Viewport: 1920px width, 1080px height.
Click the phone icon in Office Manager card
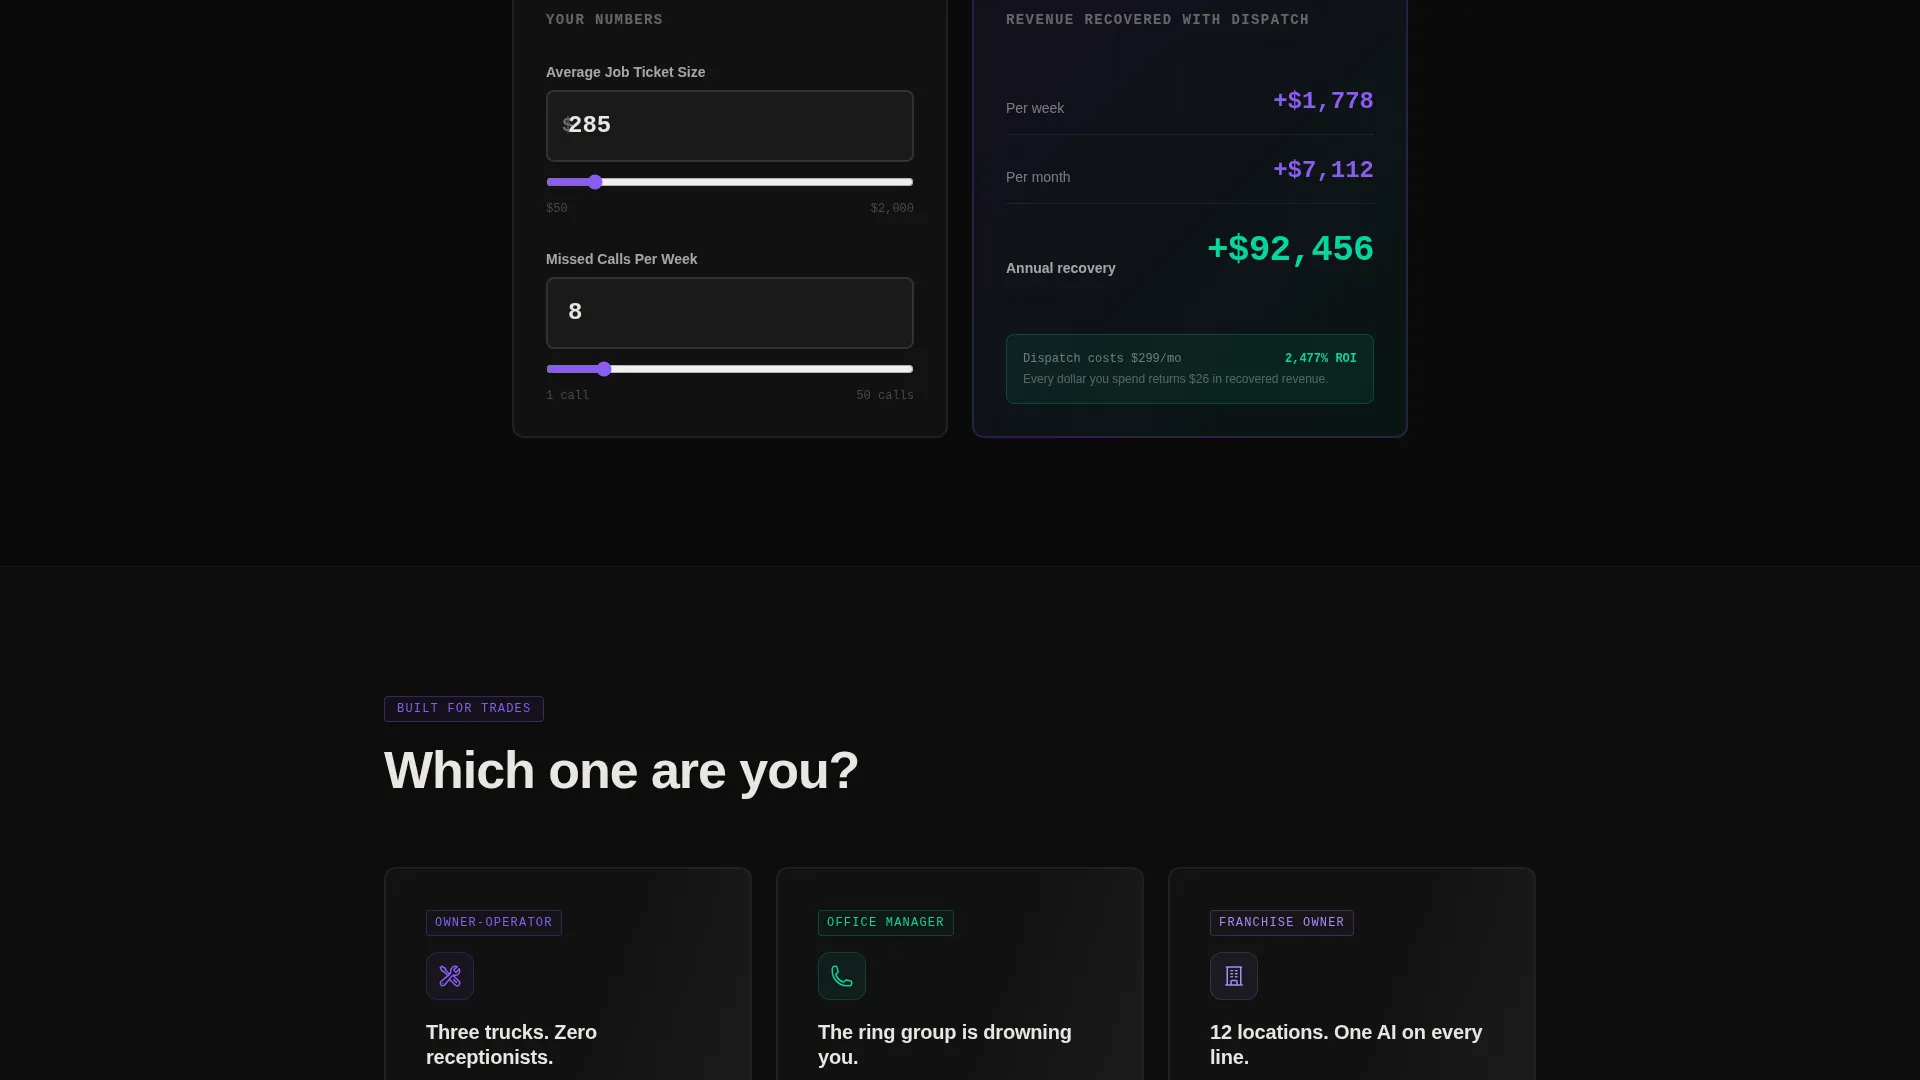click(842, 976)
